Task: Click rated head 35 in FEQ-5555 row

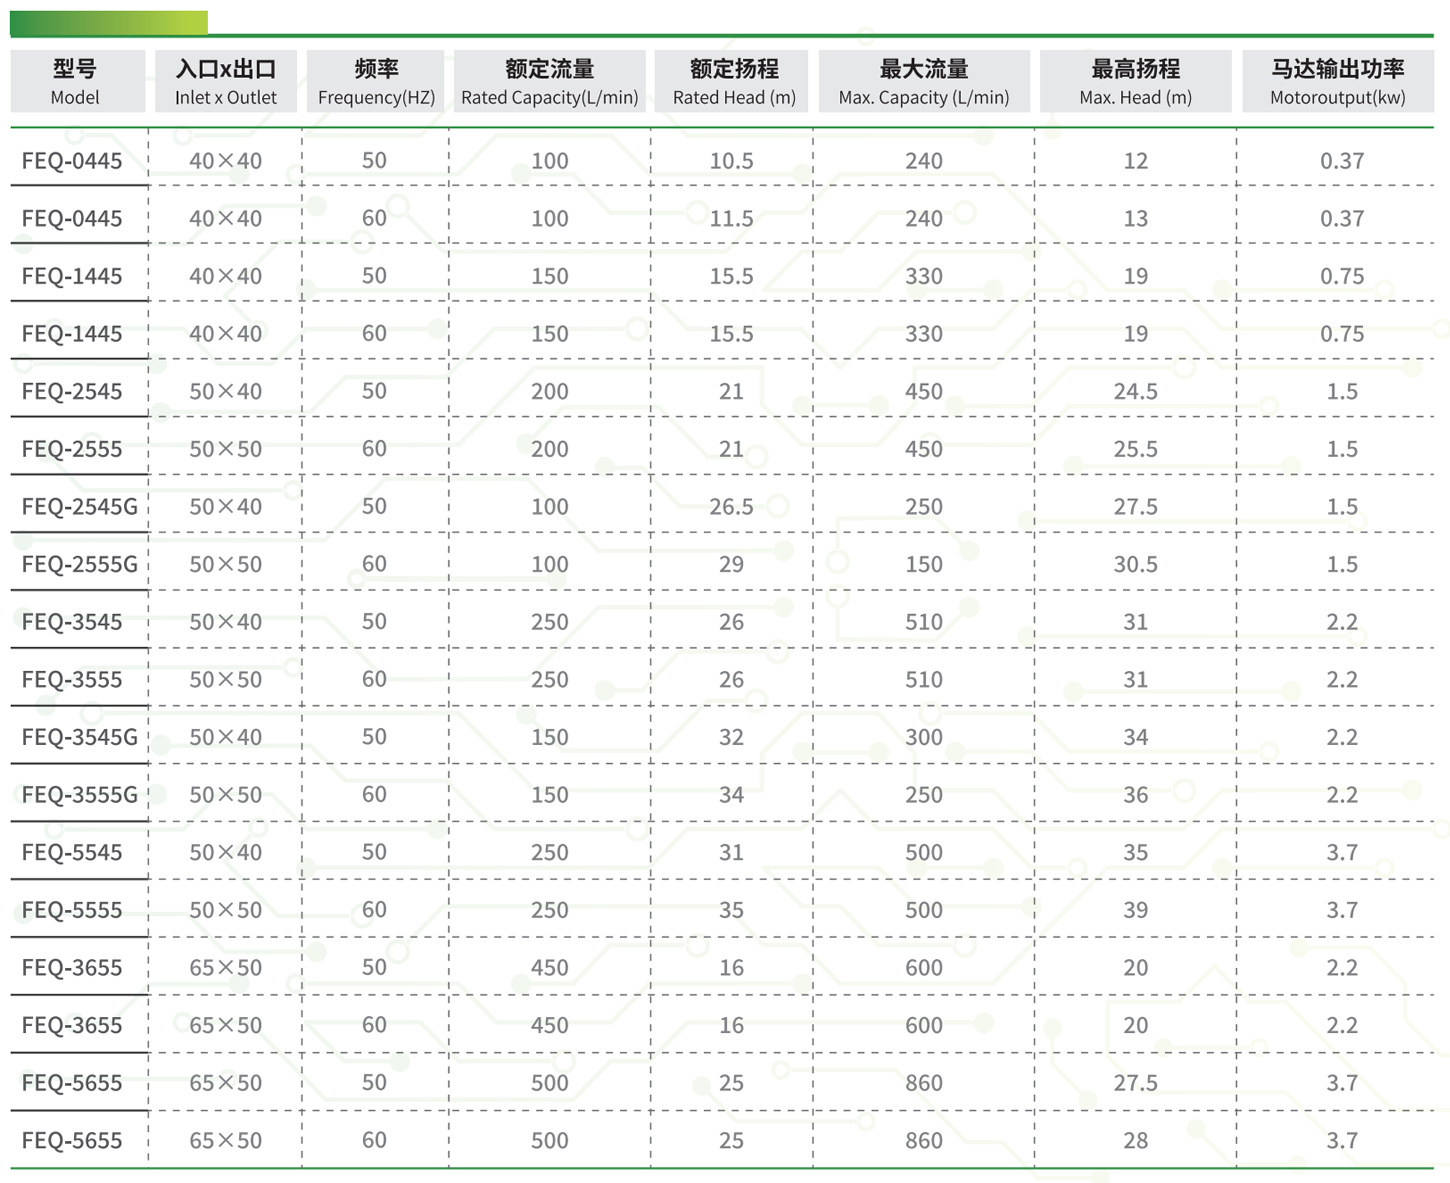Action: point(732,910)
